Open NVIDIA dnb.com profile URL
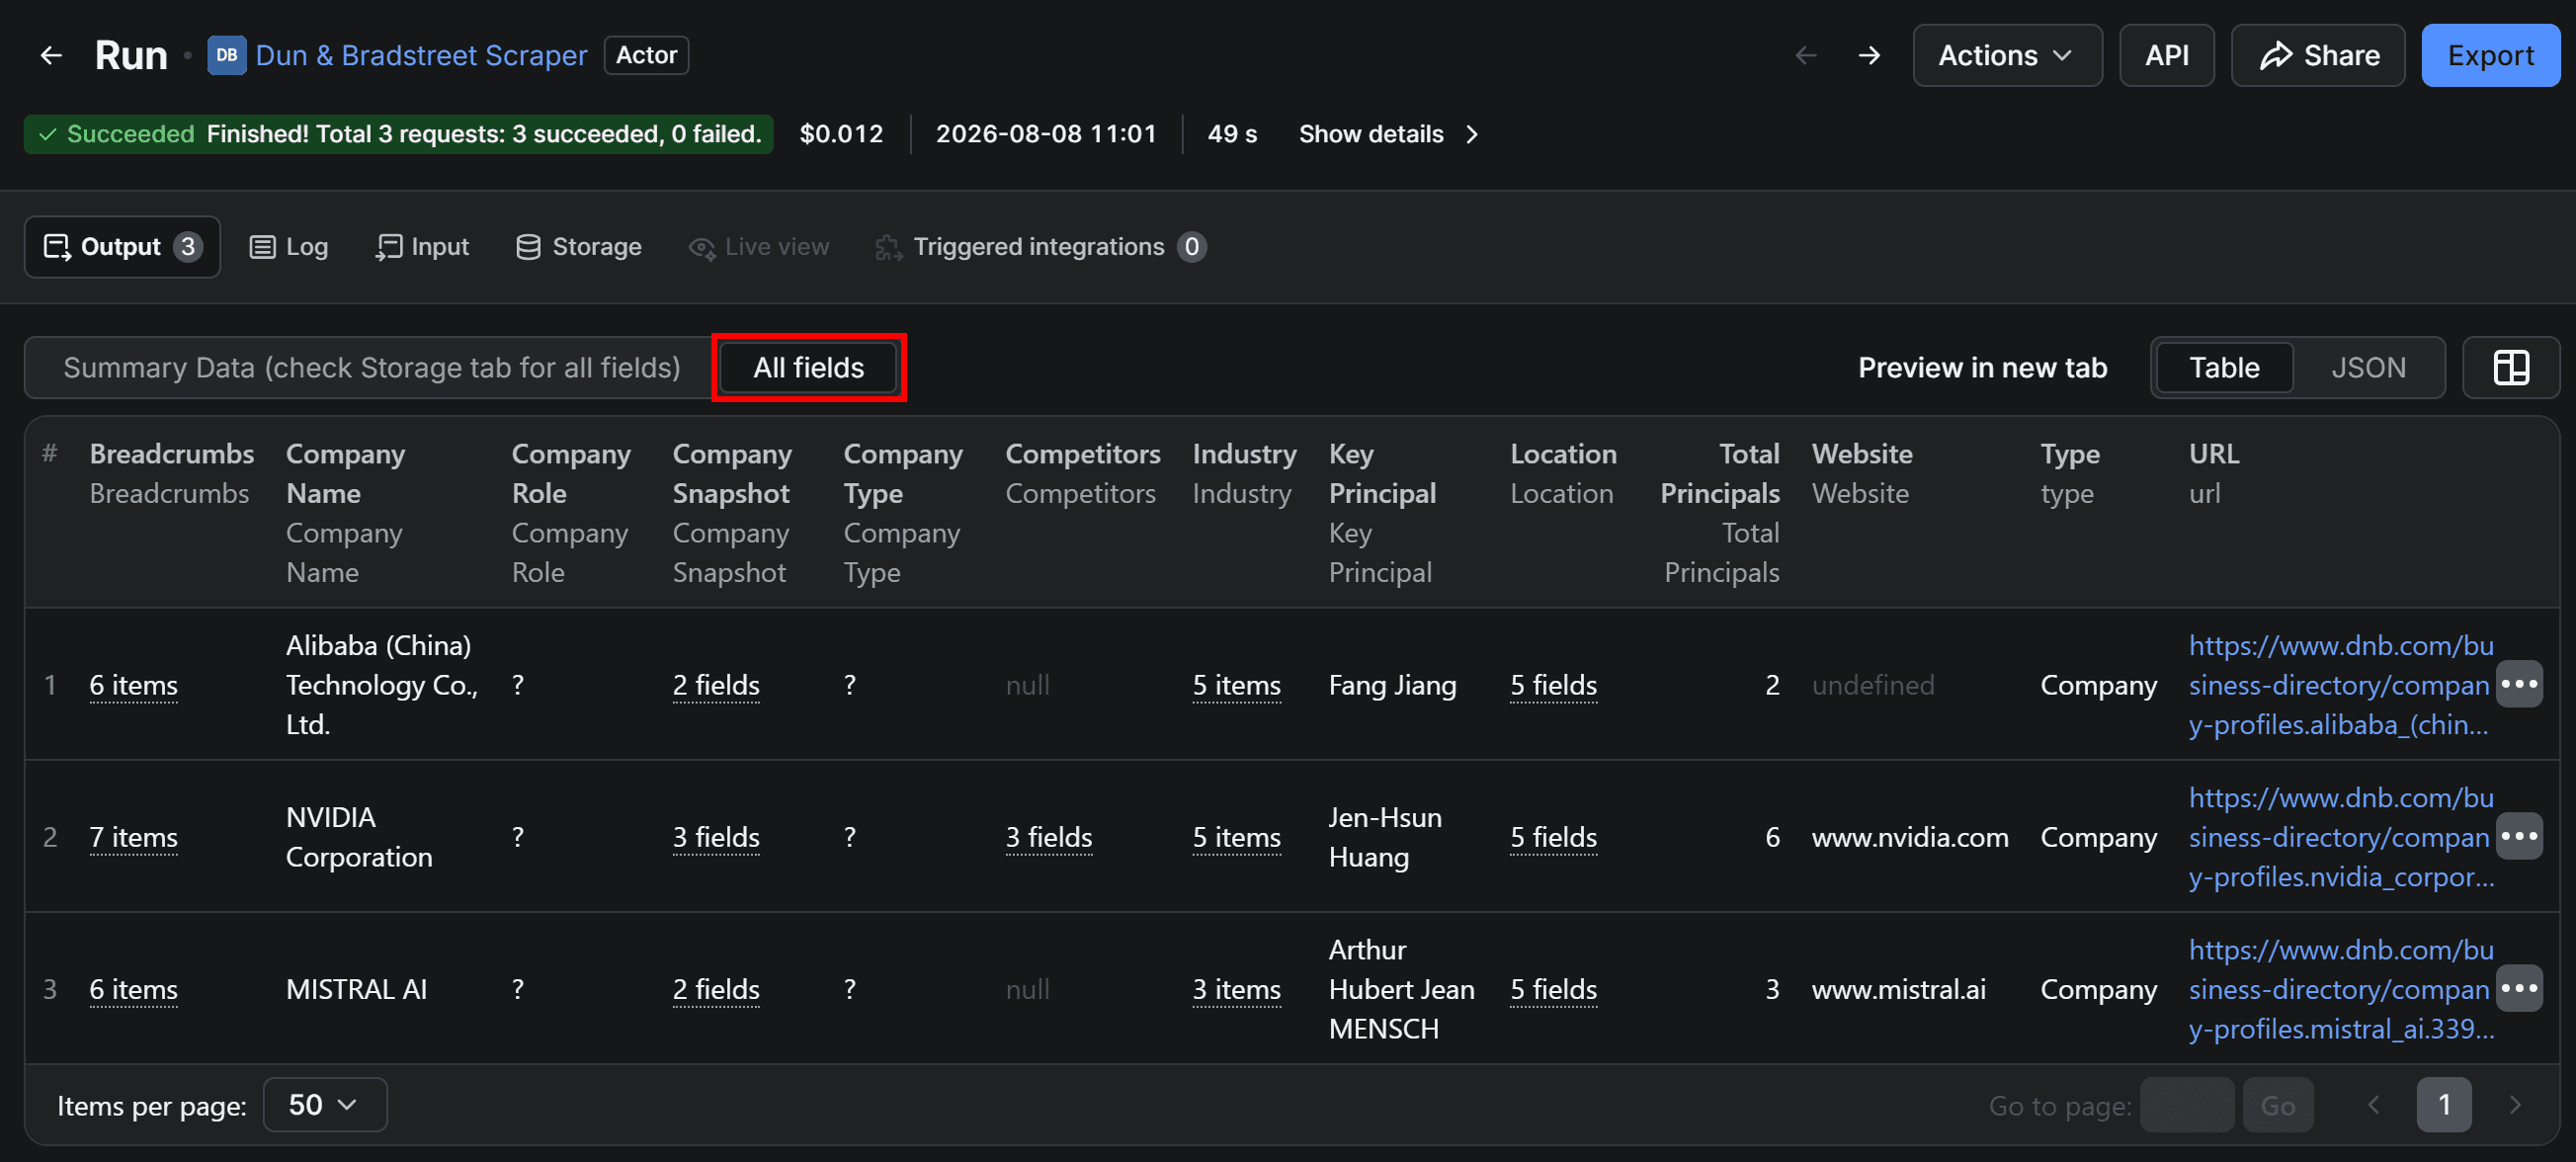 pos(2340,838)
